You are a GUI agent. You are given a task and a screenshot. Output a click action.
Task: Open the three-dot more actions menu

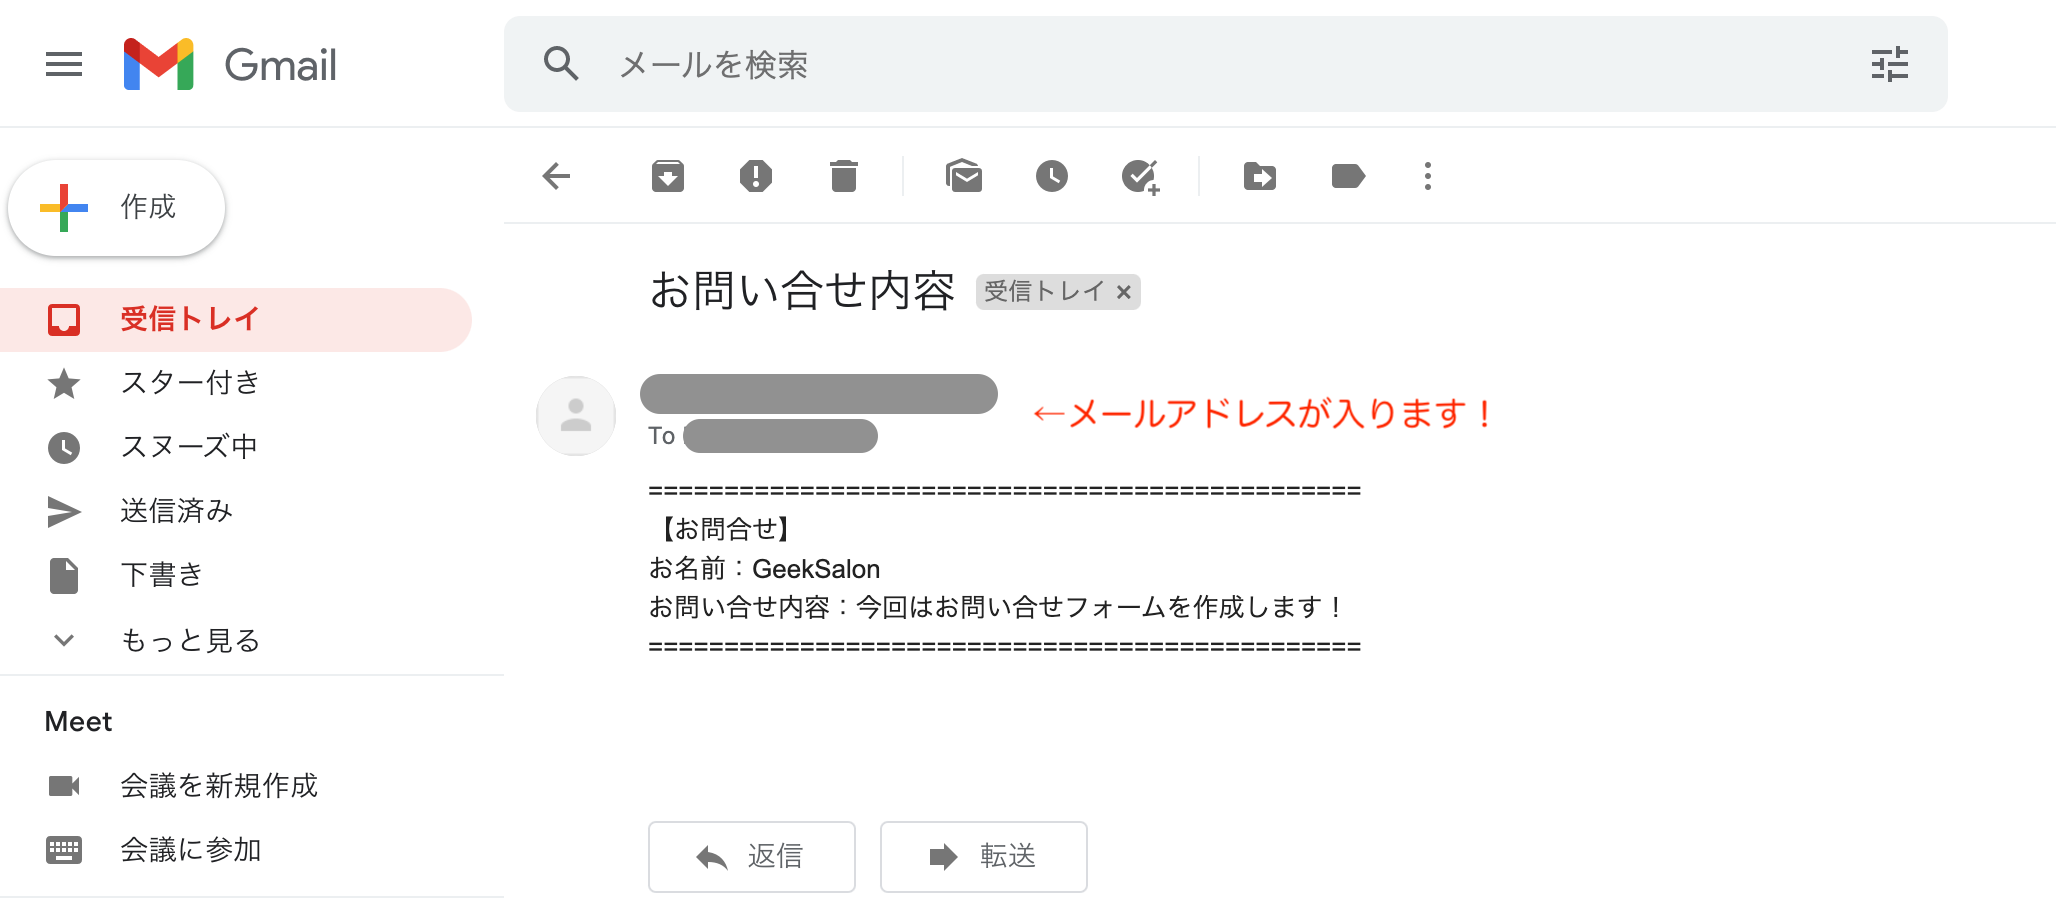1427,175
